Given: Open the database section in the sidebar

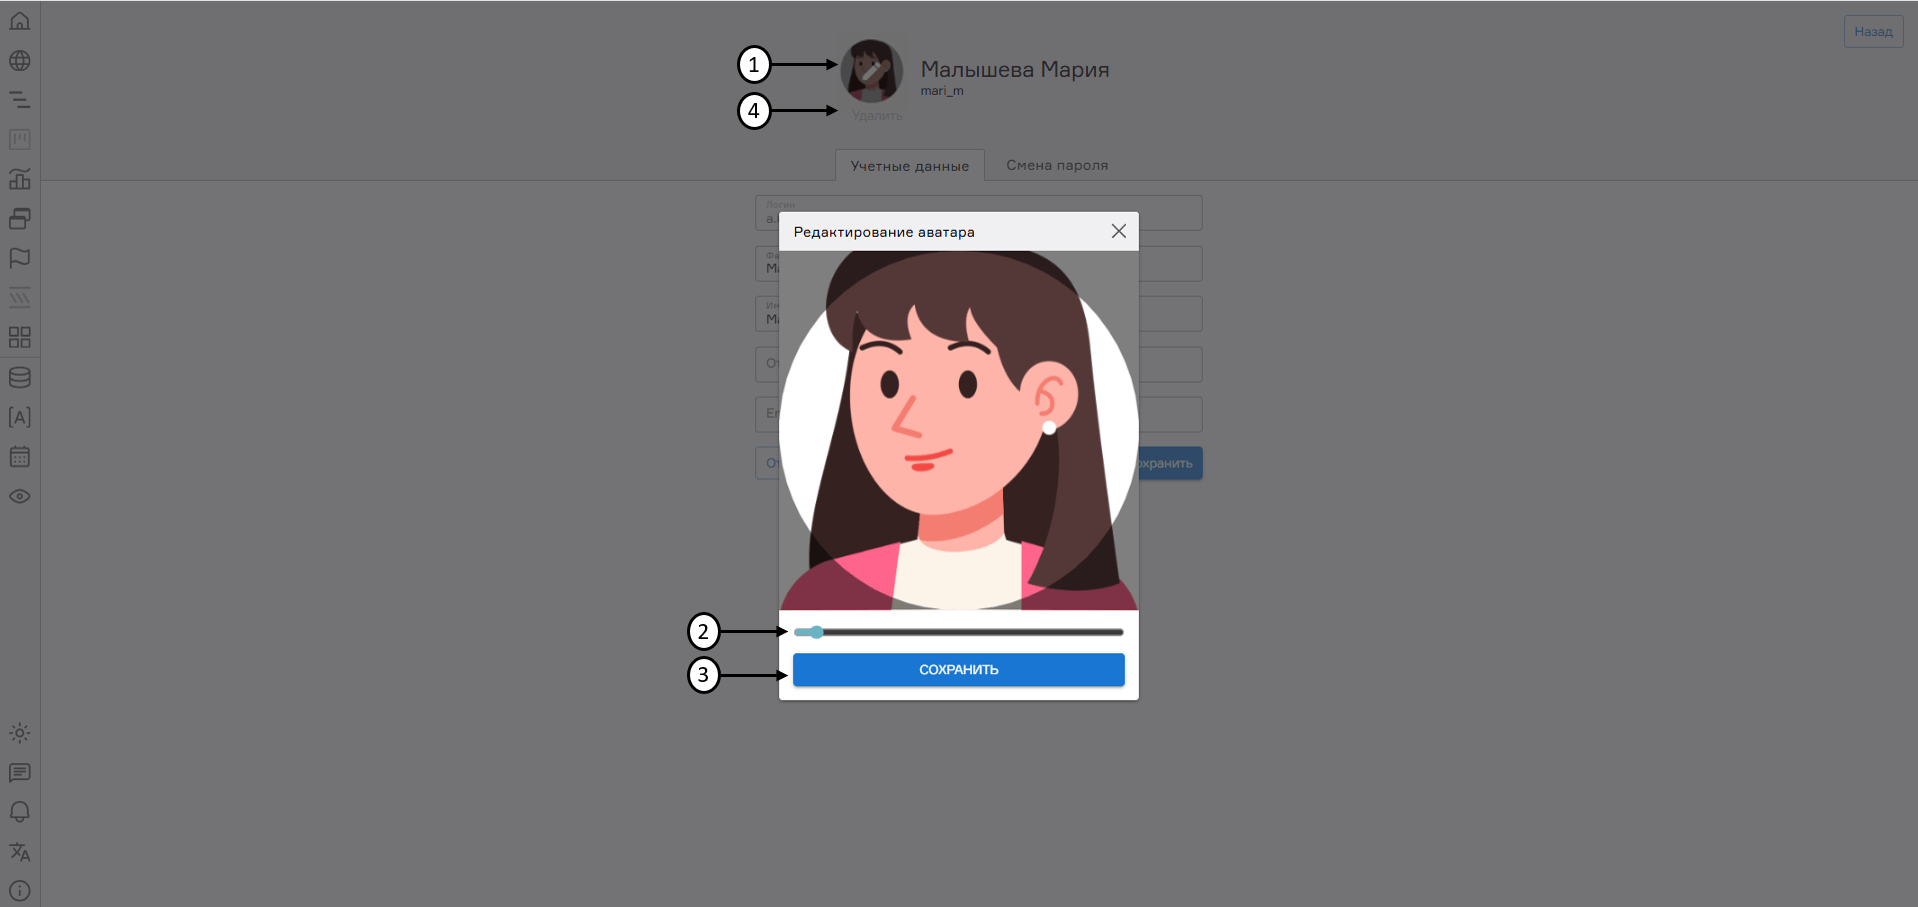Looking at the screenshot, I should click(20, 377).
